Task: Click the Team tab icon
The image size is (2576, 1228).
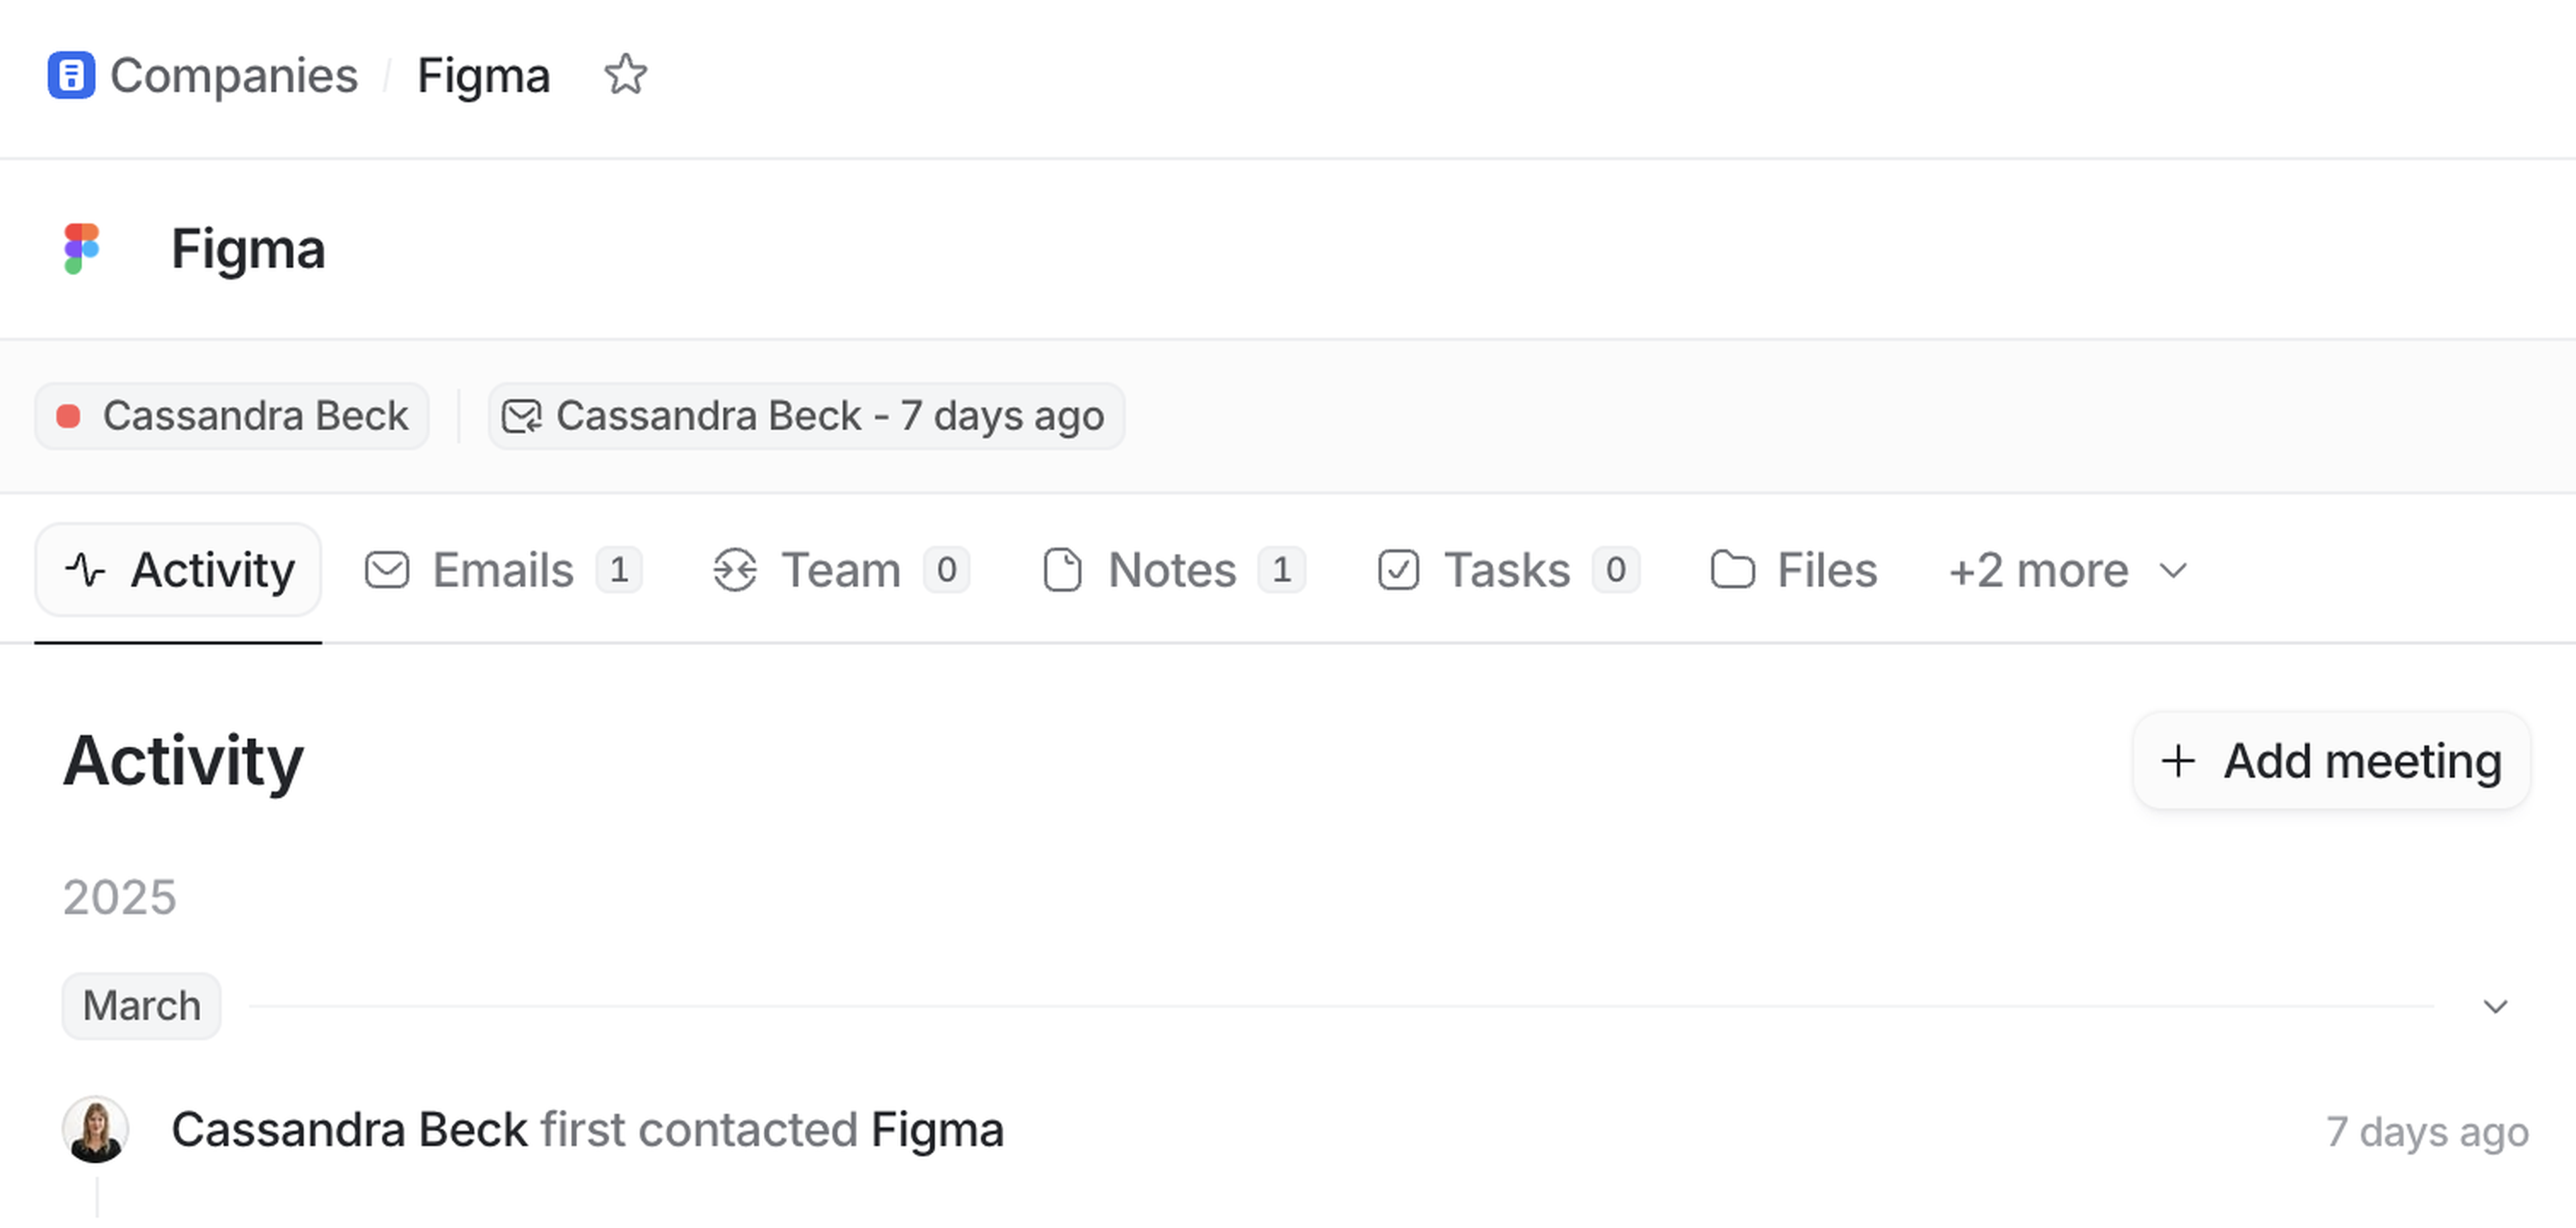Action: point(735,570)
